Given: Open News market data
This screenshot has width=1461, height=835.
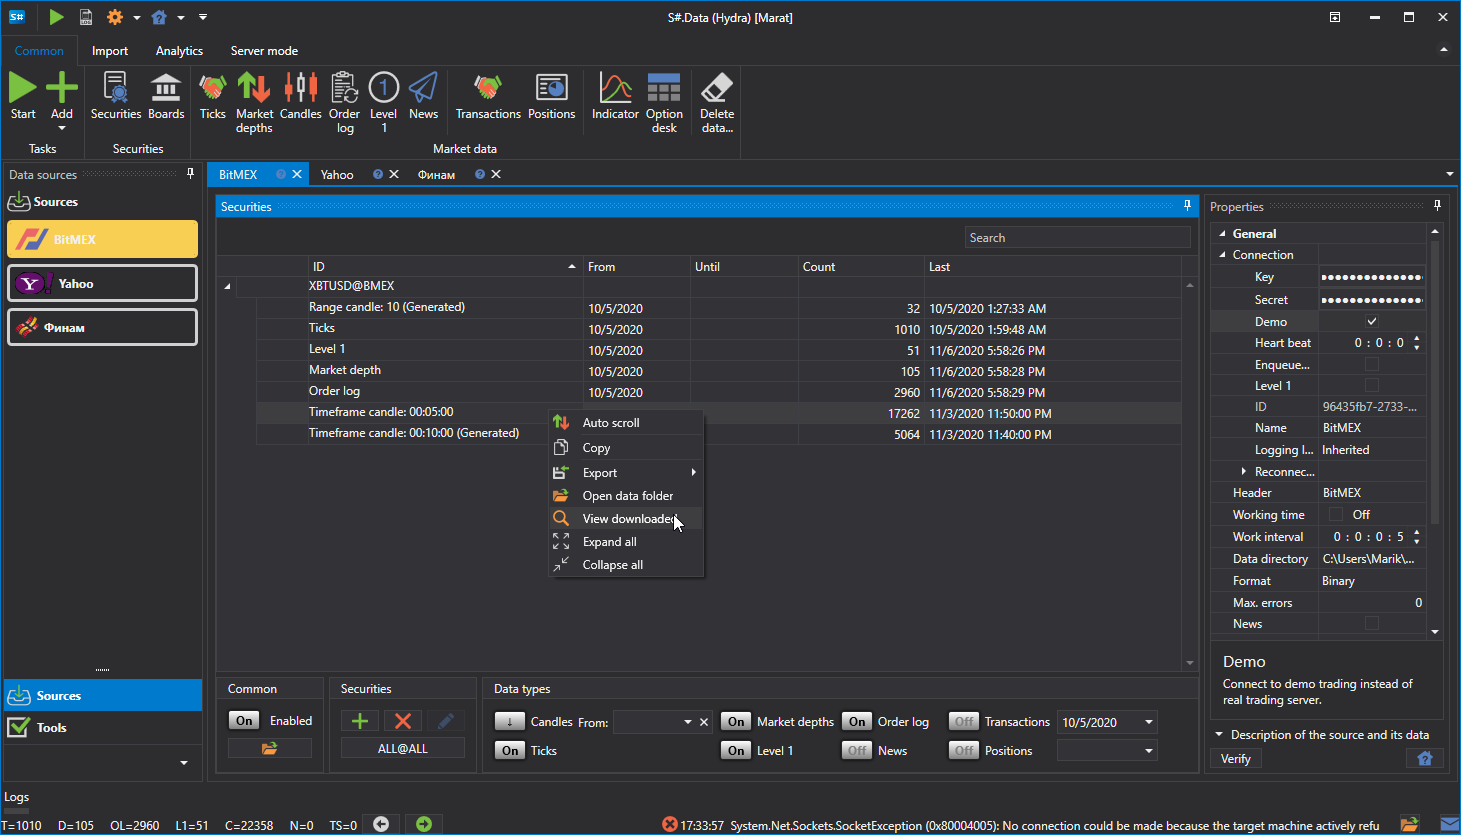Looking at the screenshot, I should pyautogui.click(x=424, y=88).
